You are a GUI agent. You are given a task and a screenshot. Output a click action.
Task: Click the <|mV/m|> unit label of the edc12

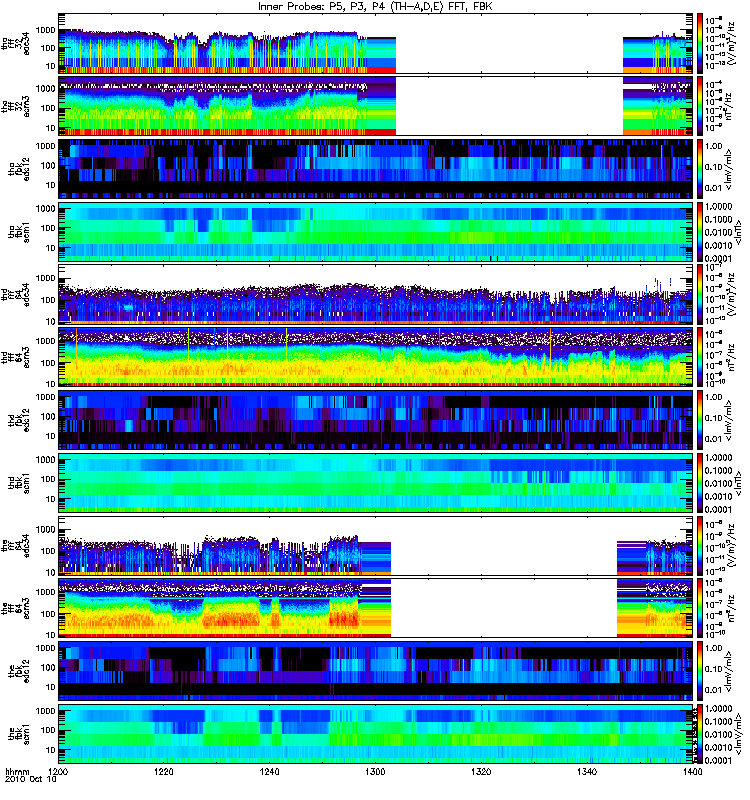(x=729, y=671)
